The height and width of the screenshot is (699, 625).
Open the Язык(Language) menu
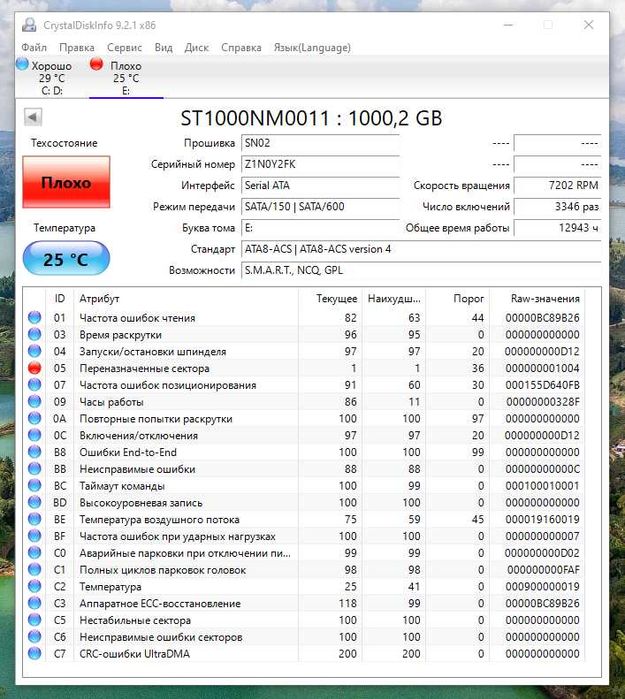(x=312, y=47)
